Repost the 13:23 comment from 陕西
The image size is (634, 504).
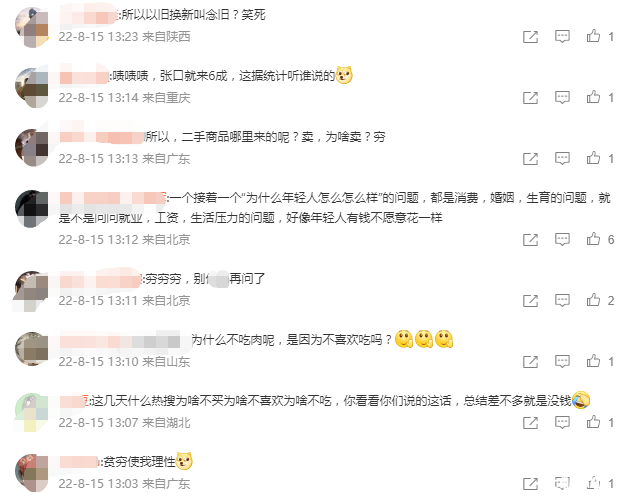pos(530,37)
